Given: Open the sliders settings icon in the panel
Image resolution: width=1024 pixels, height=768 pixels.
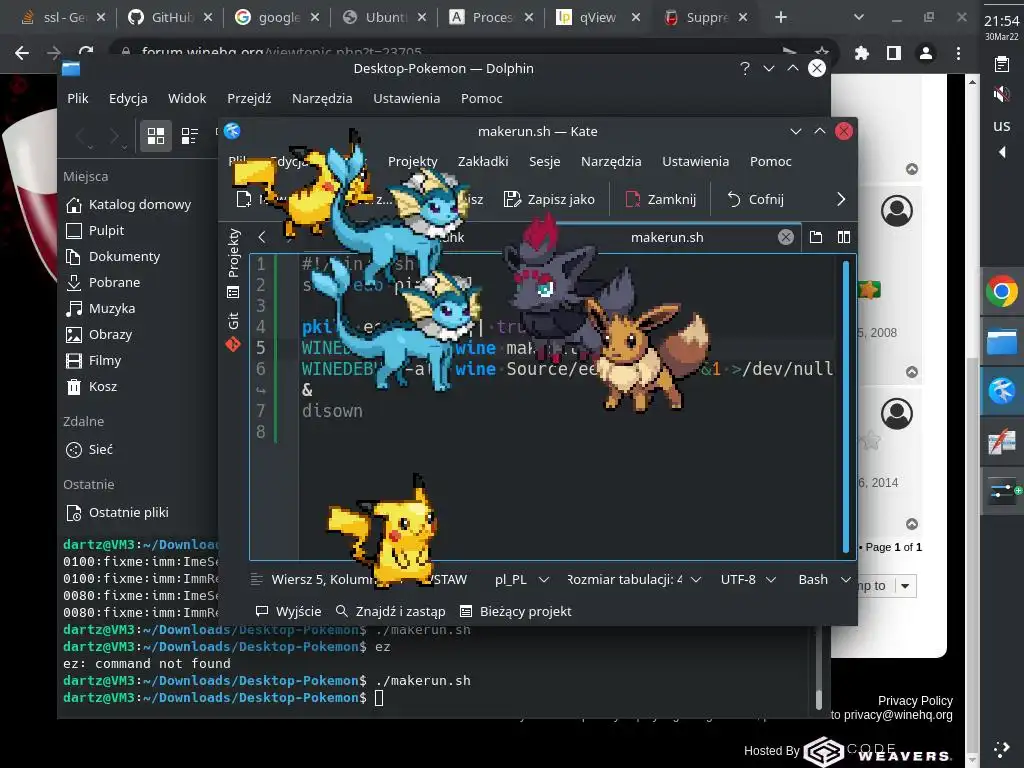Looking at the screenshot, I should pos(1004,491).
